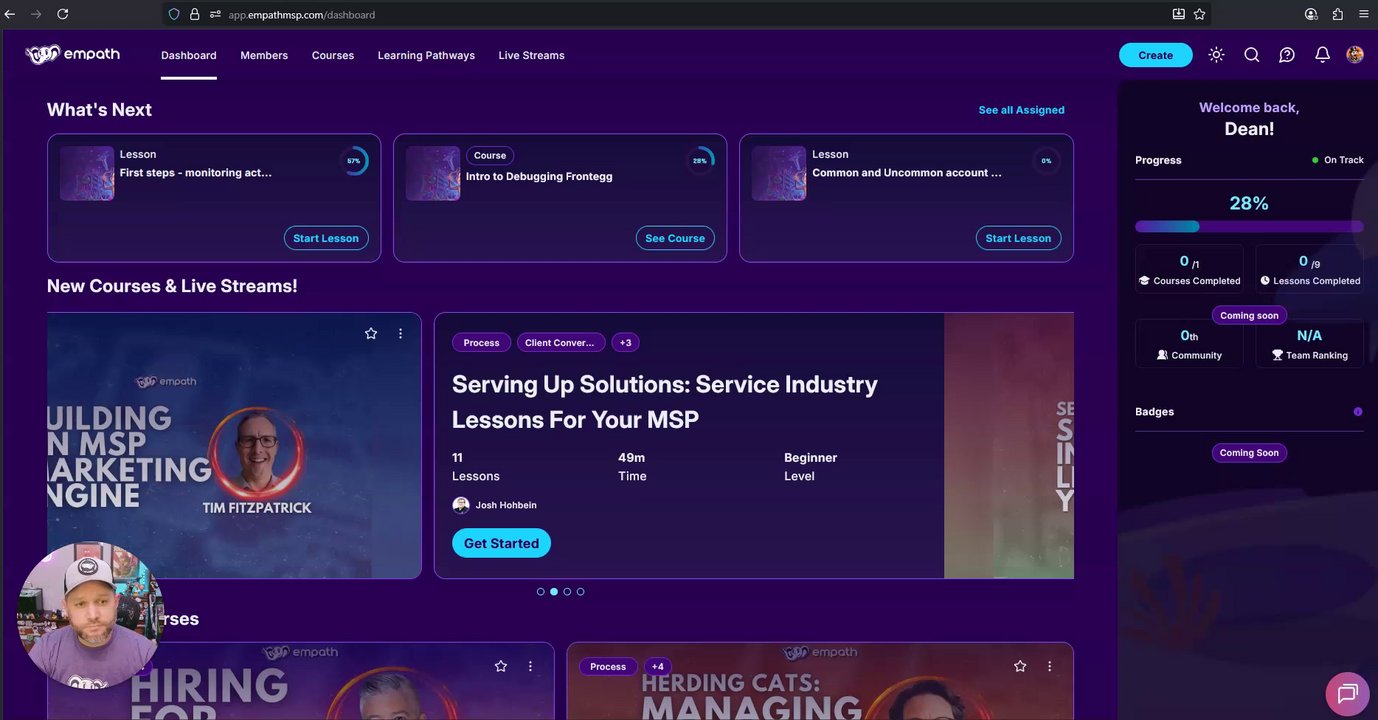The height and width of the screenshot is (720, 1378).
Task: Go to Learning Pathways
Action: [426, 55]
